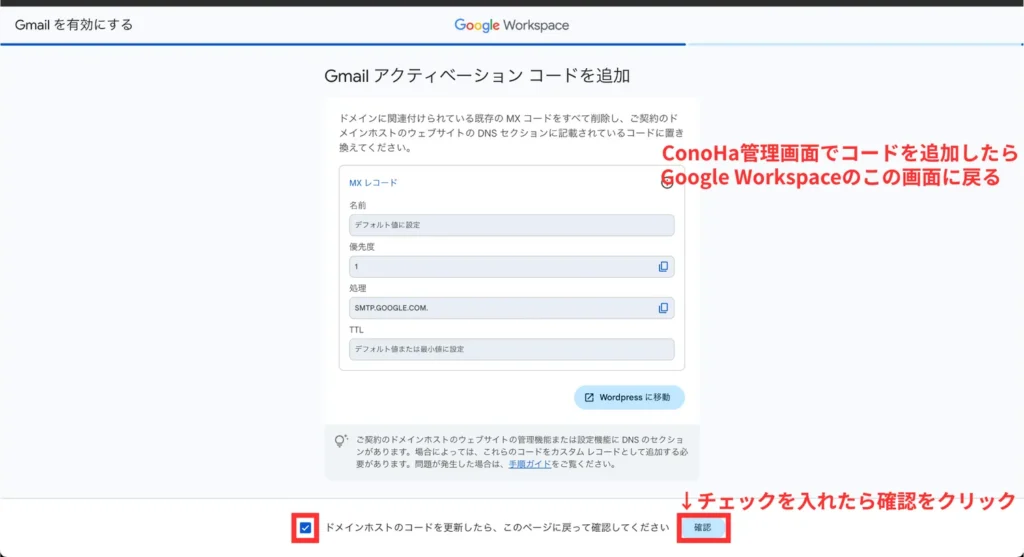Click the 処理 field with SMTP.GOOGLE.COM

click(x=500, y=308)
